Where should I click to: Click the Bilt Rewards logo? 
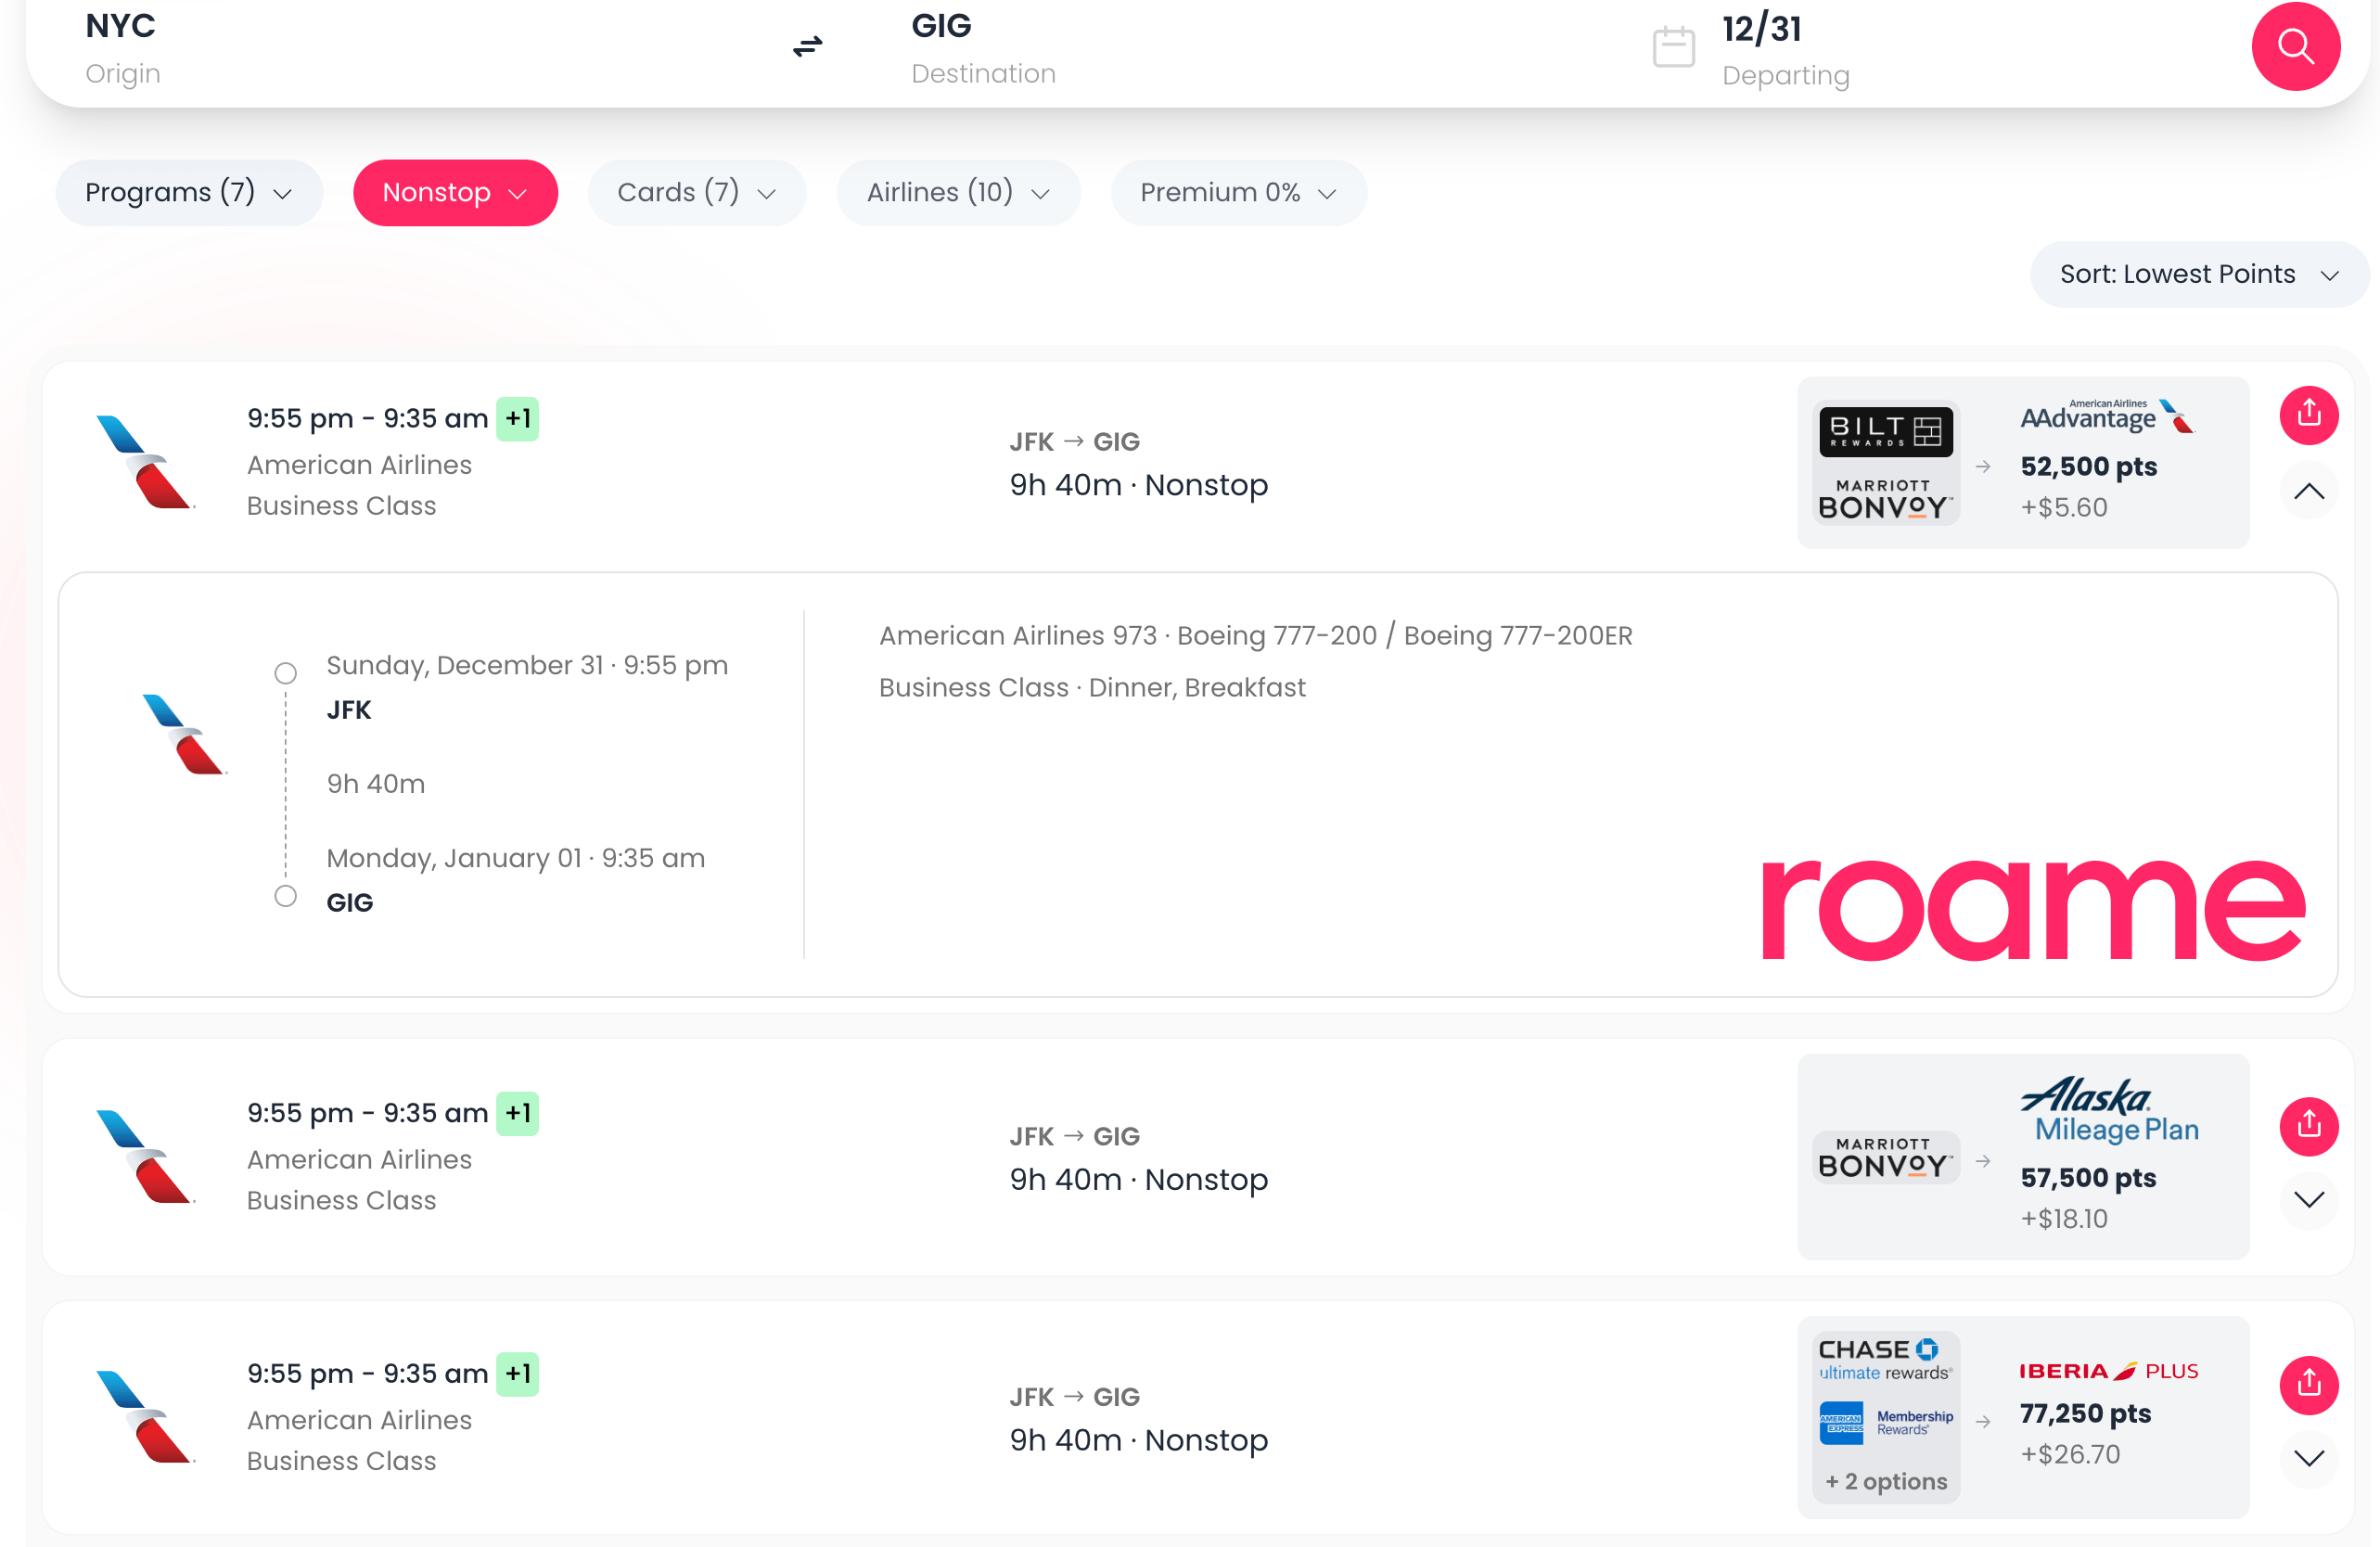pos(1885,431)
